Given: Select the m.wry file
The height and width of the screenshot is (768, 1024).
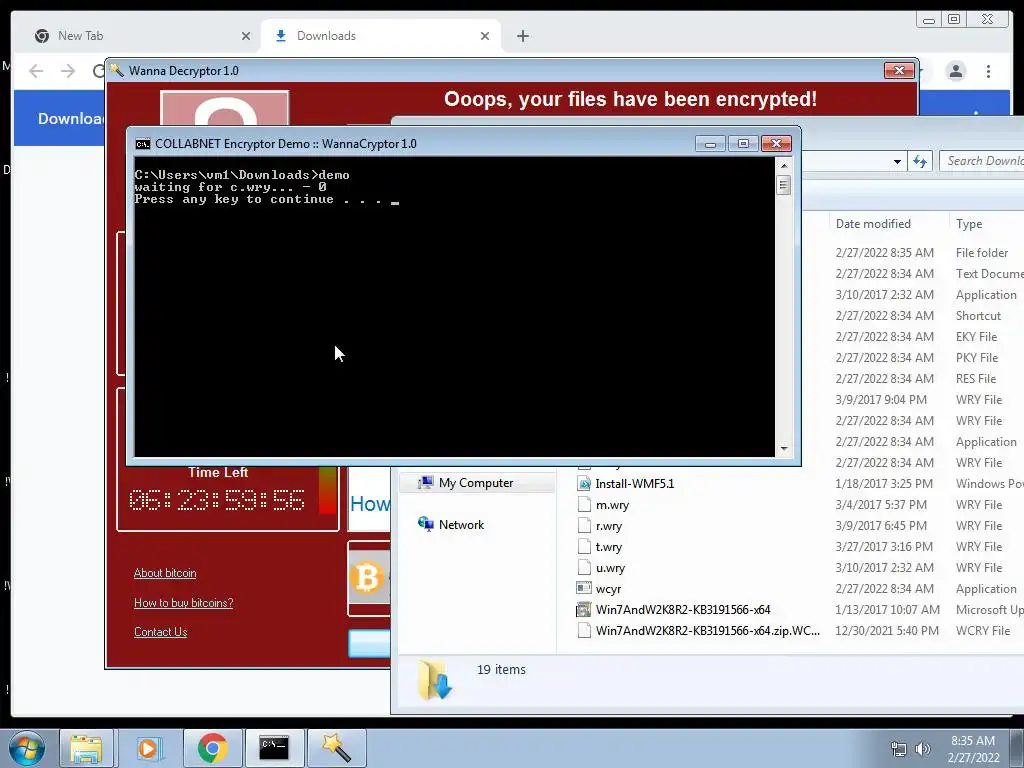Looking at the screenshot, I should tap(612, 505).
